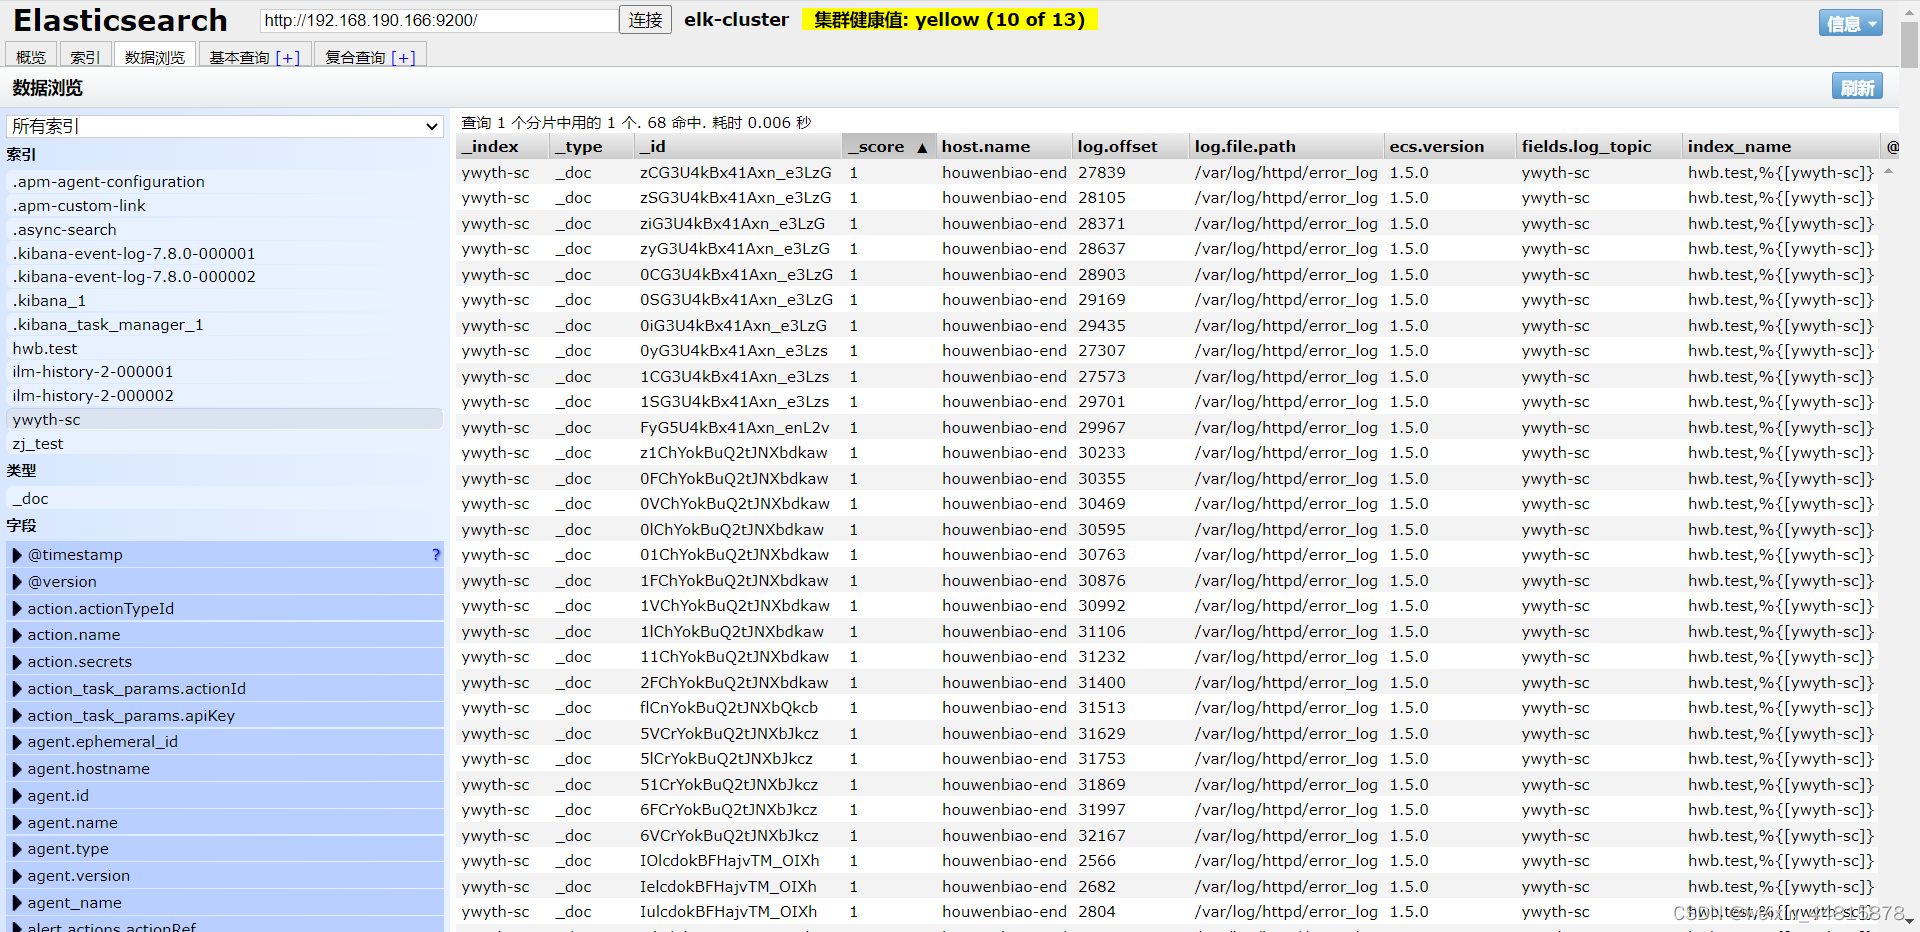Select the zj_test index

click(x=225, y=444)
